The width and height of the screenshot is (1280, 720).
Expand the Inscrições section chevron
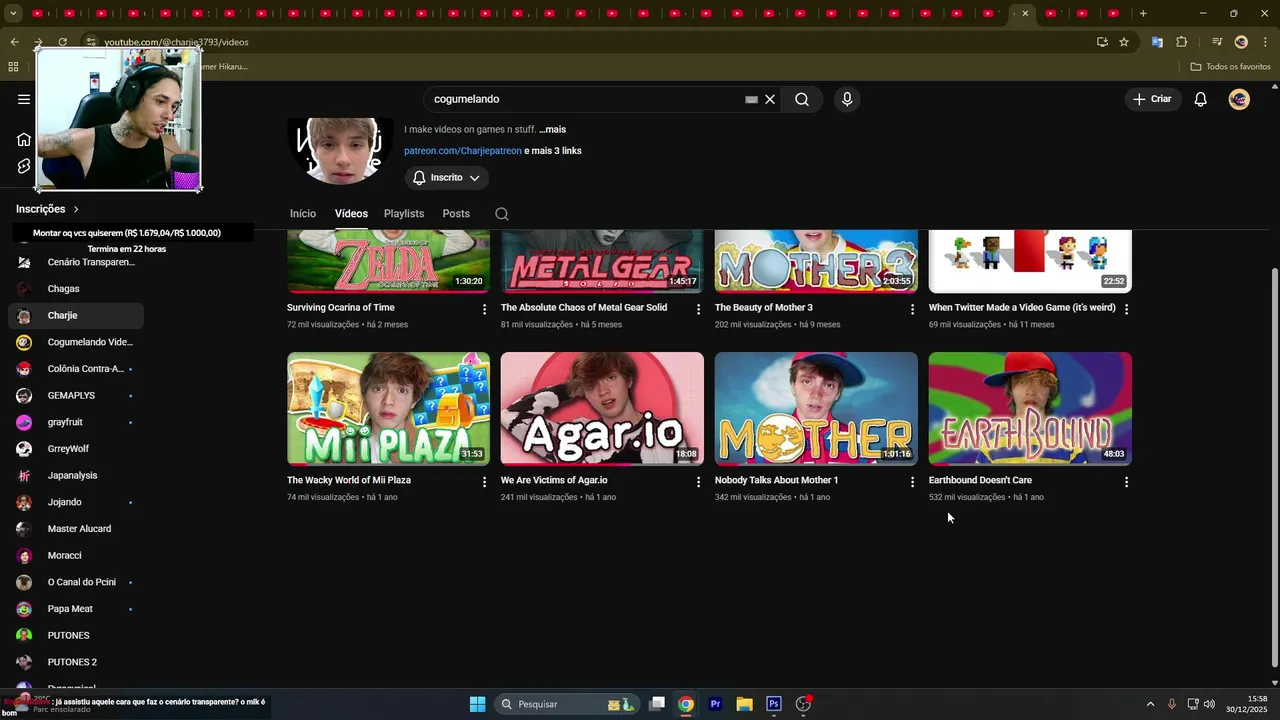coord(76,209)
